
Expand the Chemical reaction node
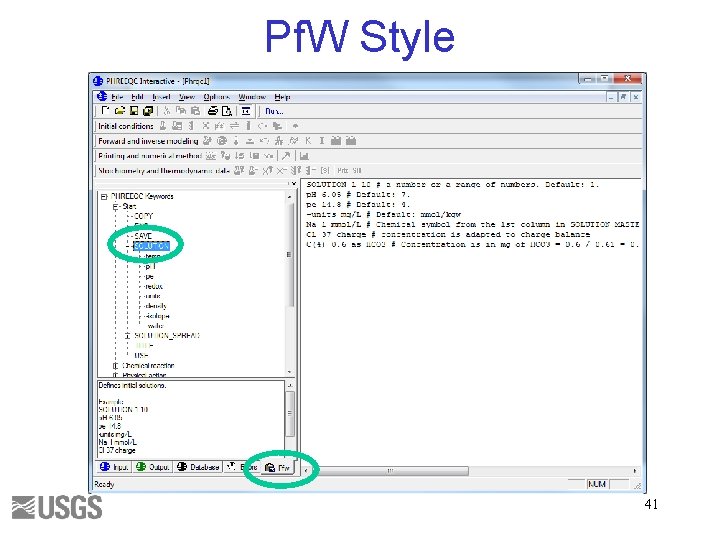[115, 366]
